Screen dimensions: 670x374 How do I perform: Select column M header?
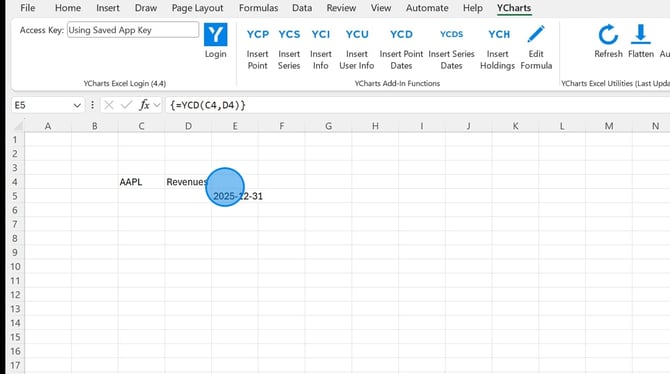(x=609, y=126)
